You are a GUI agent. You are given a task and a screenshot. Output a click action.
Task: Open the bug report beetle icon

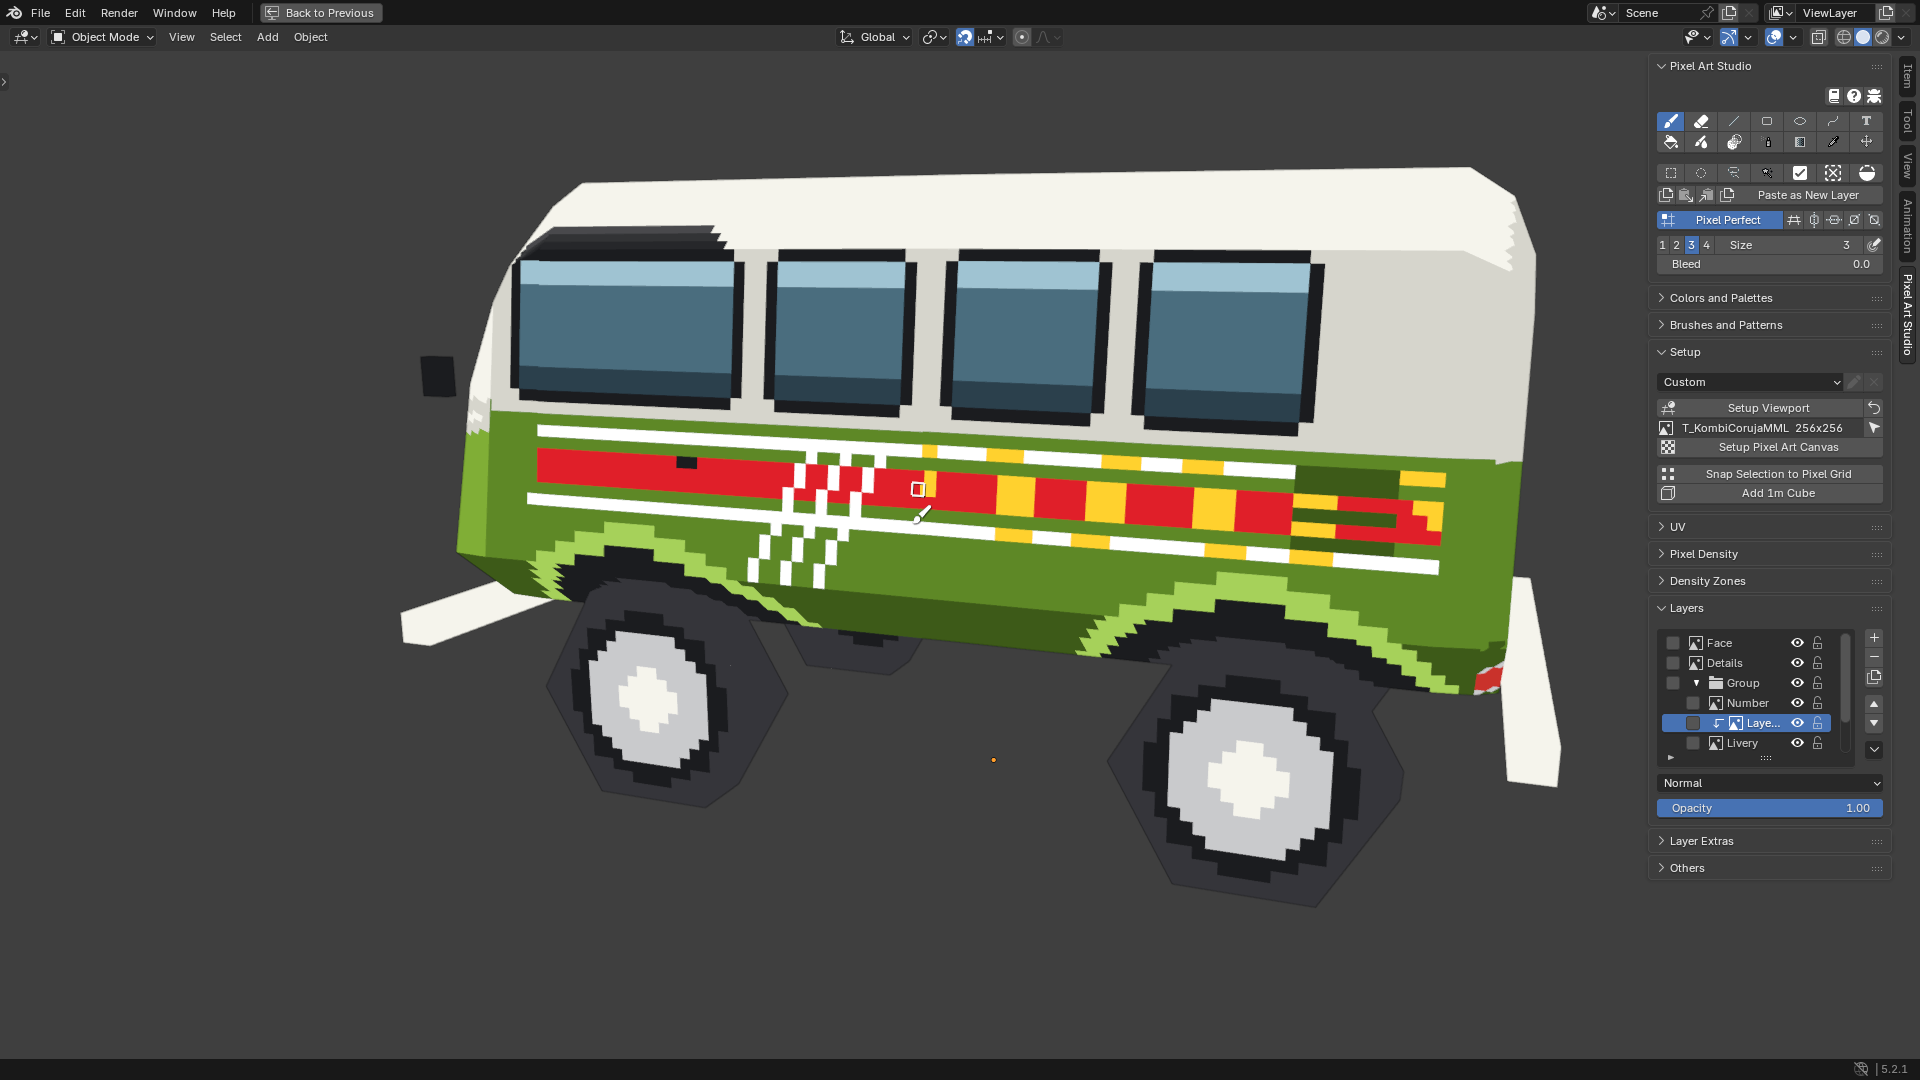point(1875,96)
